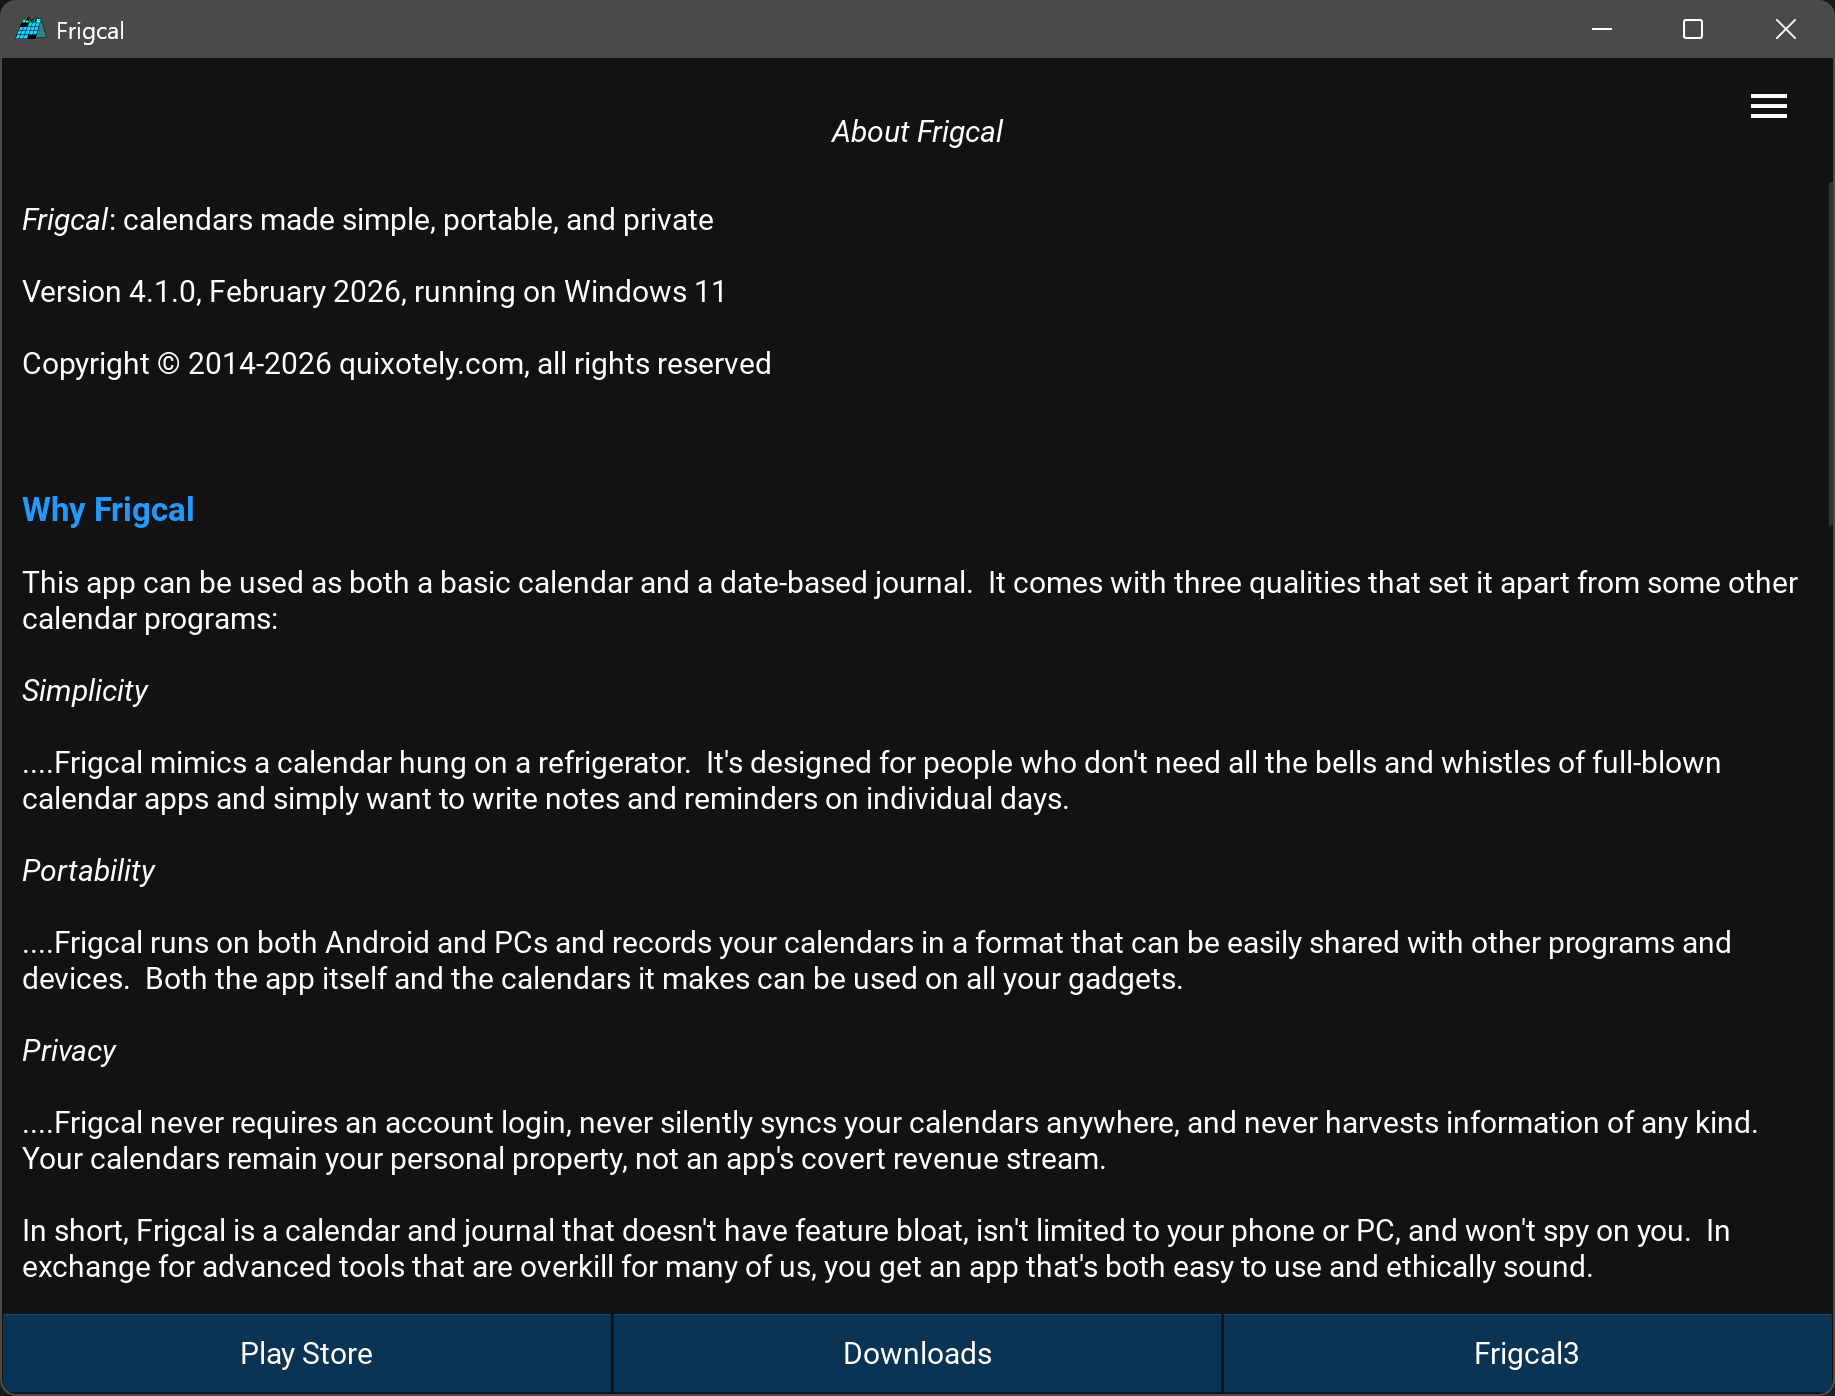Click the Frigcal app icon in title bar

[x=30, y=30]
